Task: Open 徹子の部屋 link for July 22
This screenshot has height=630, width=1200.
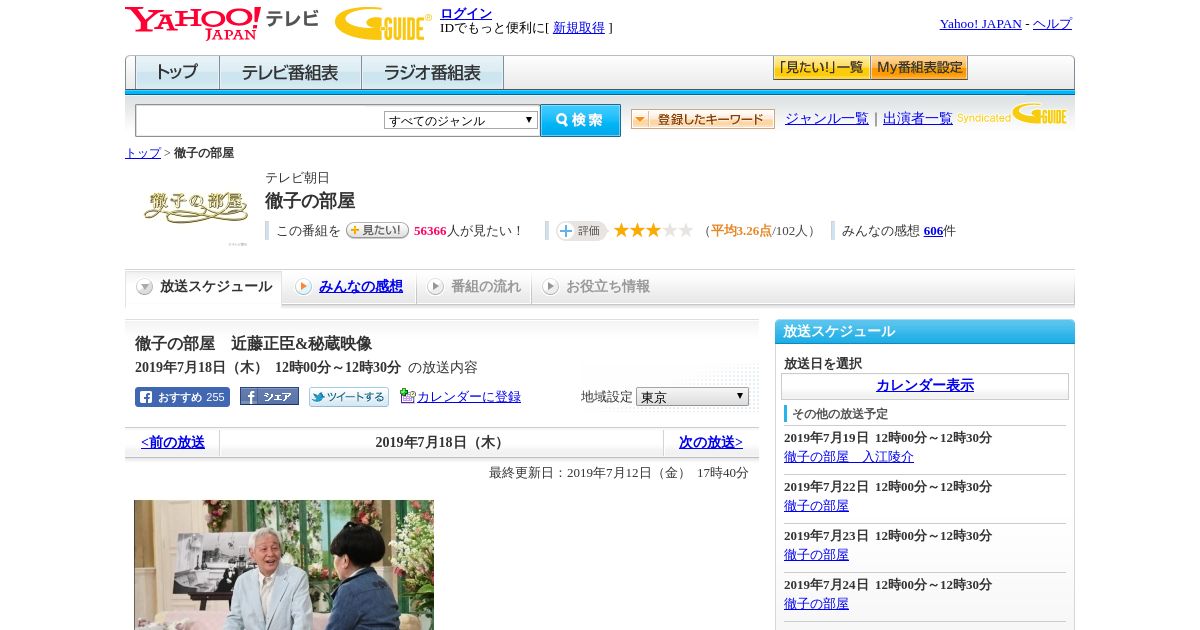Action: [816, 506]
